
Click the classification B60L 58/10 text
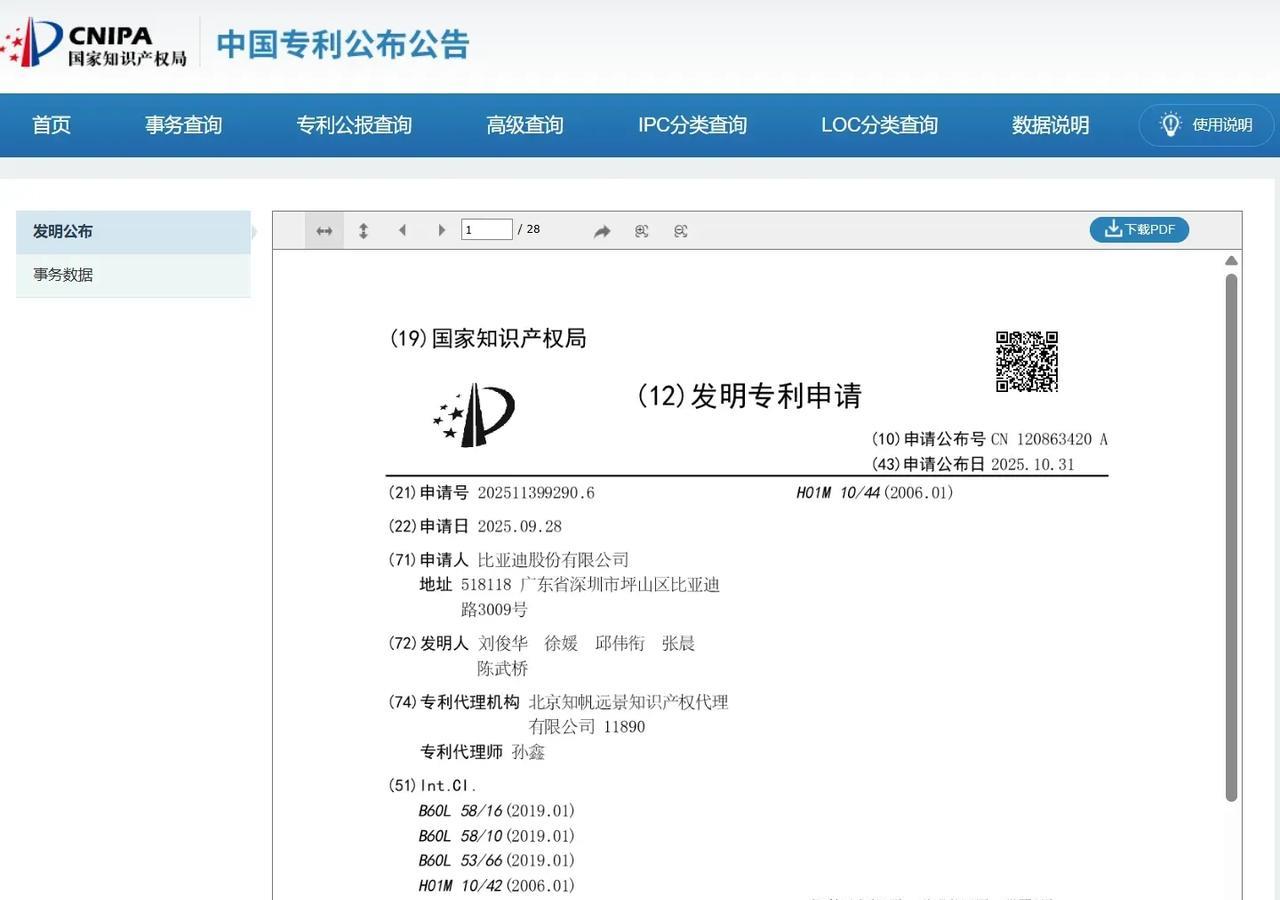coord(497,836)
